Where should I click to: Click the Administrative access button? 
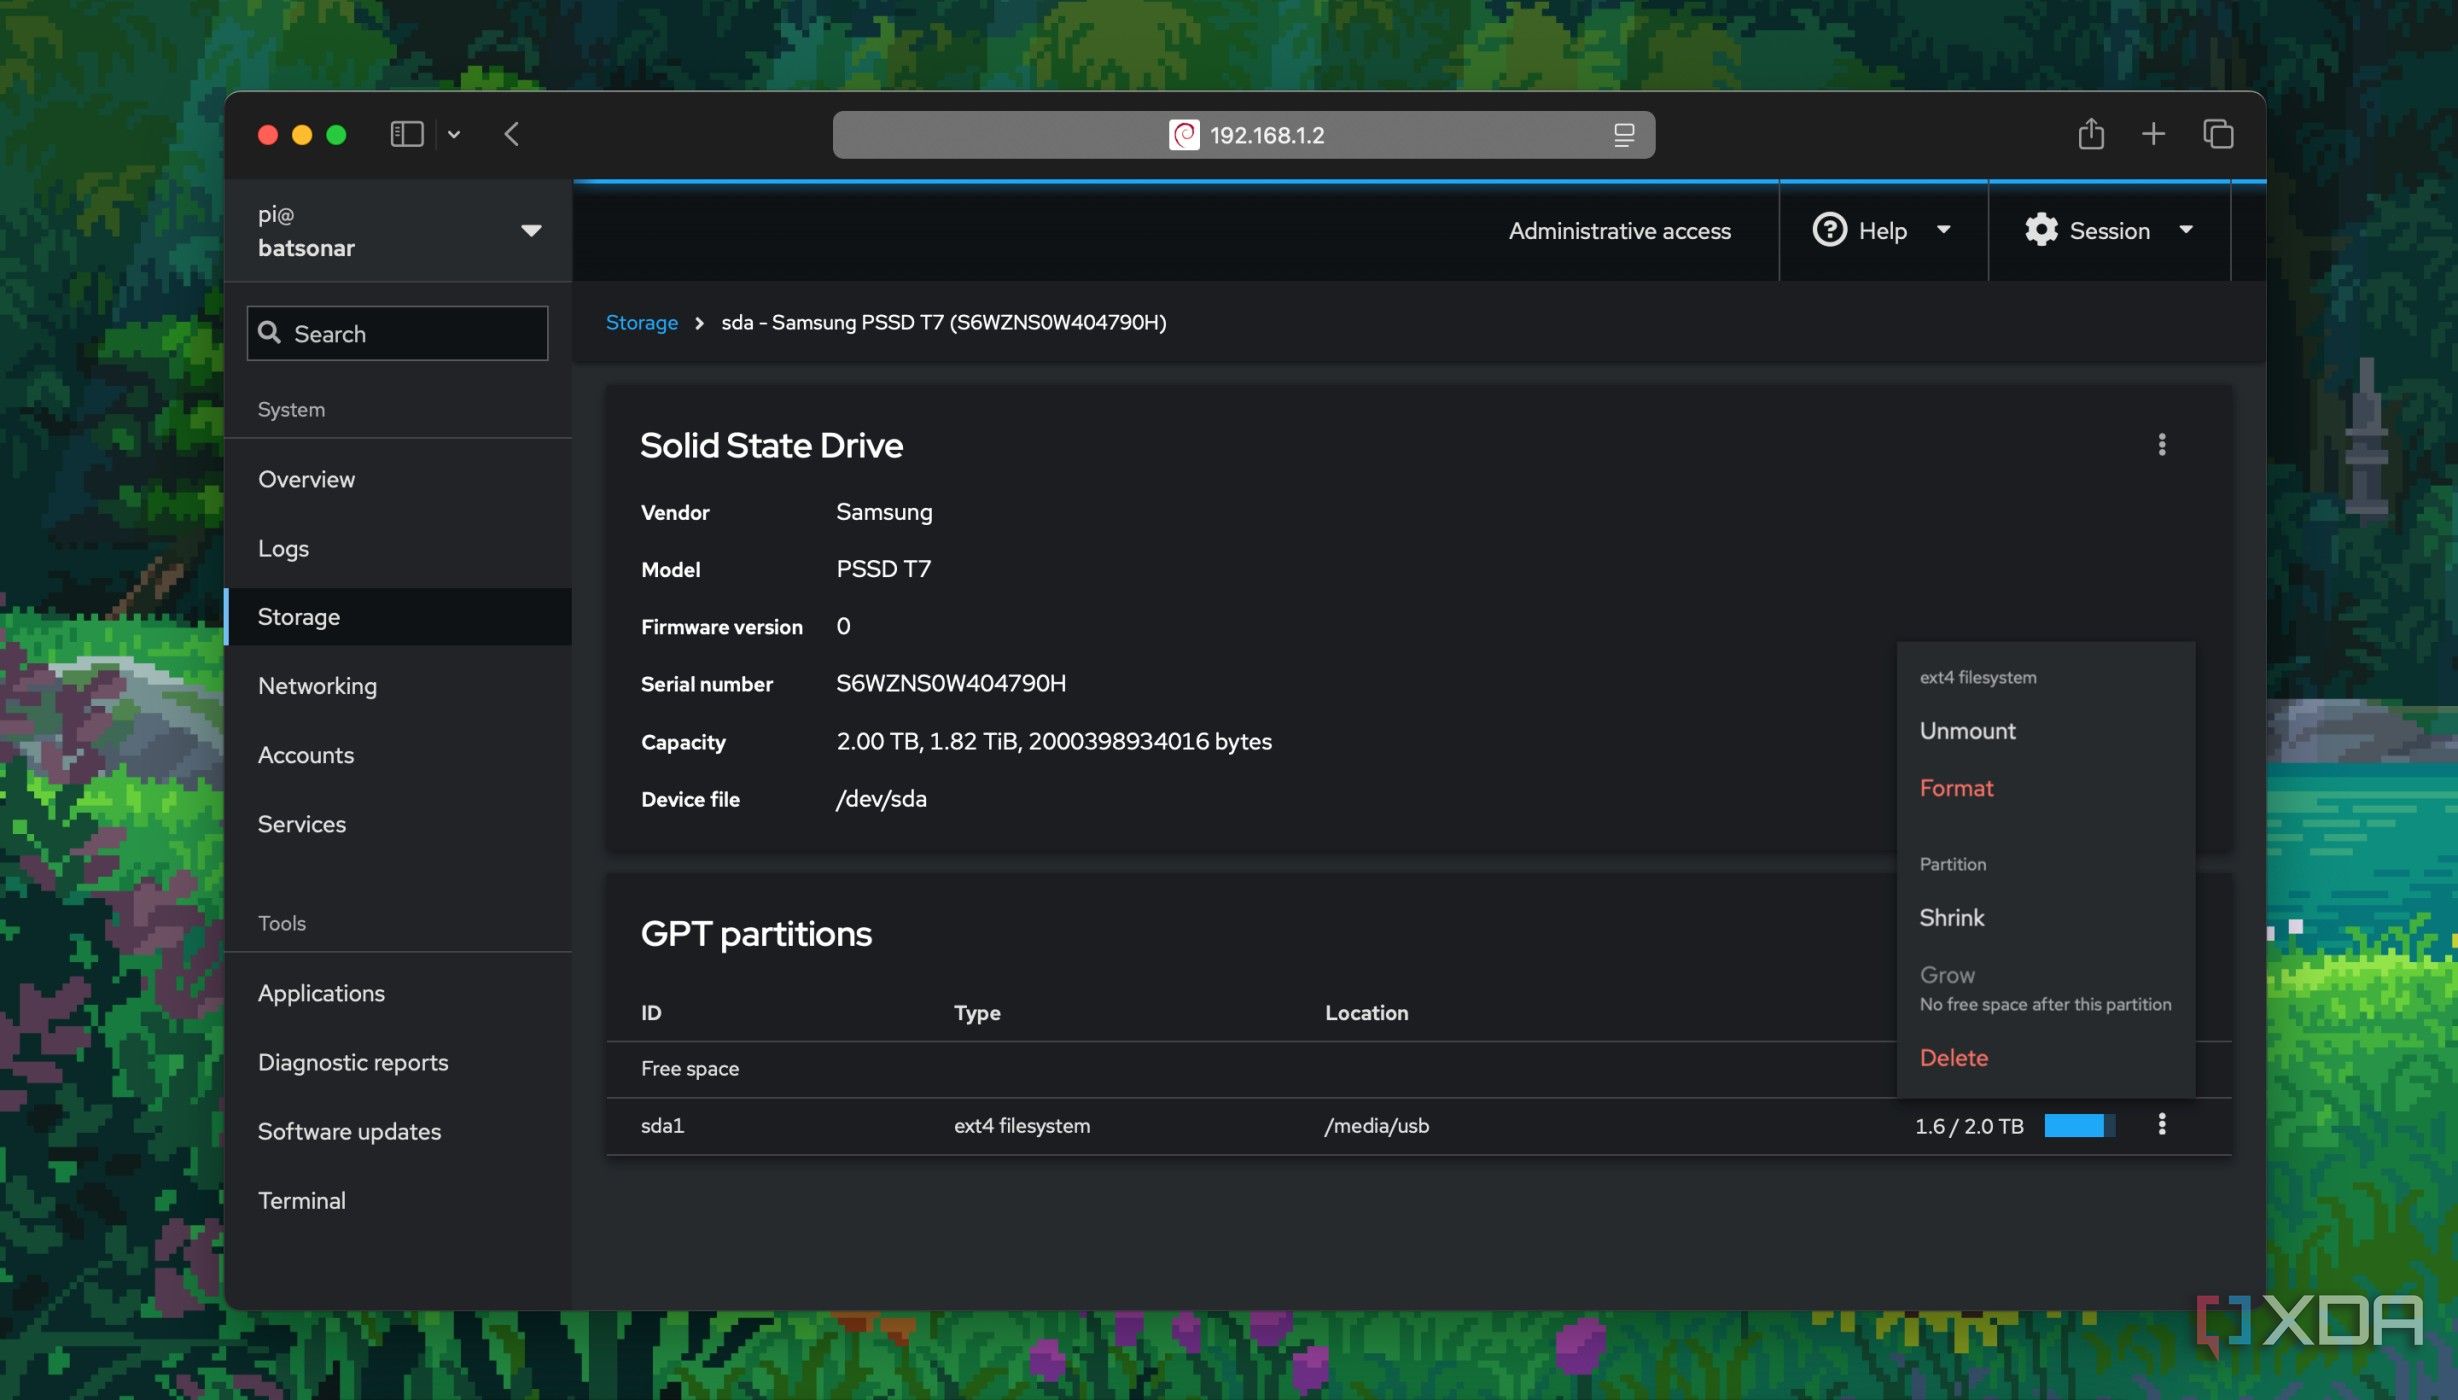(1619, 231)
